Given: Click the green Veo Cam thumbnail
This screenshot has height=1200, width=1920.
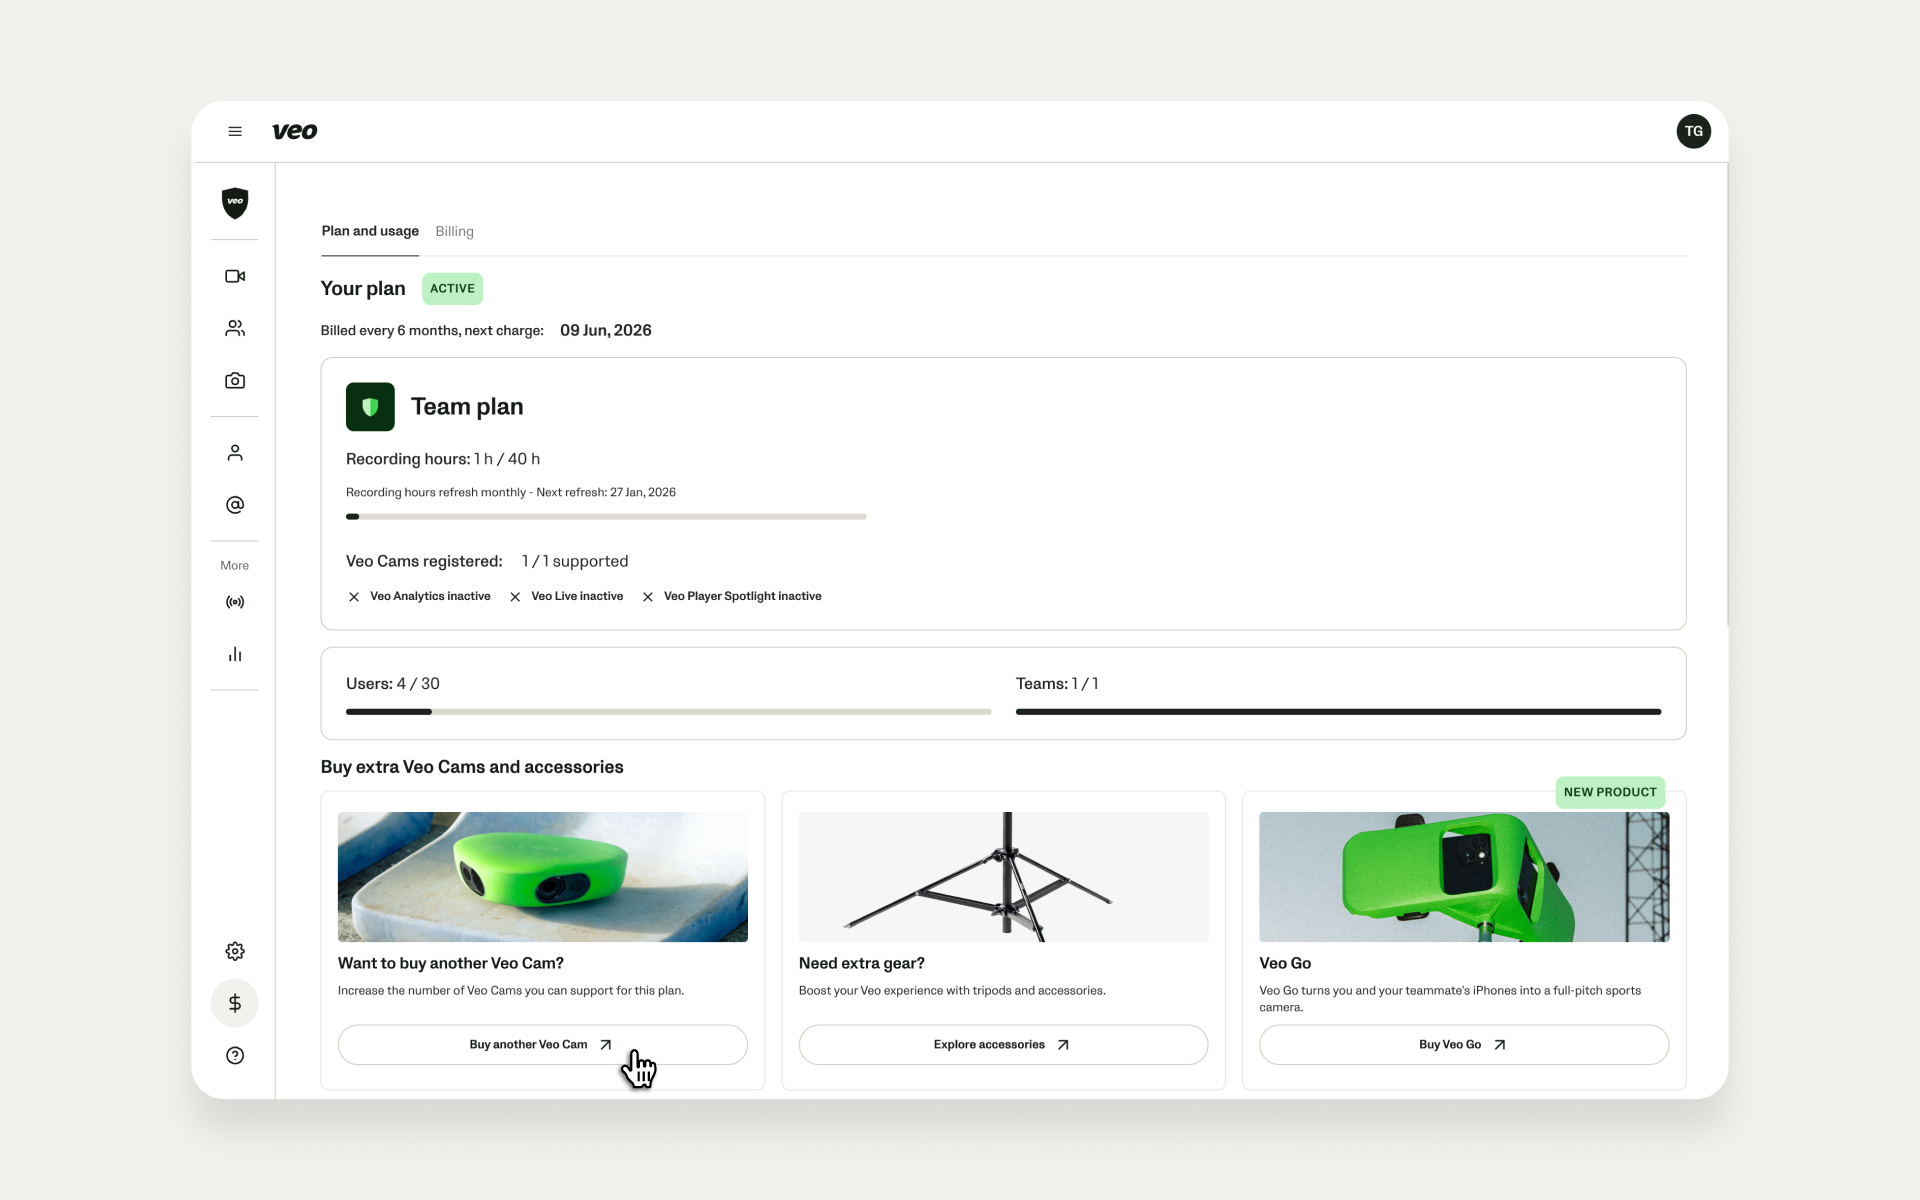Looking at the screenshot, I should pyautogui.click(x=542, y=877).
